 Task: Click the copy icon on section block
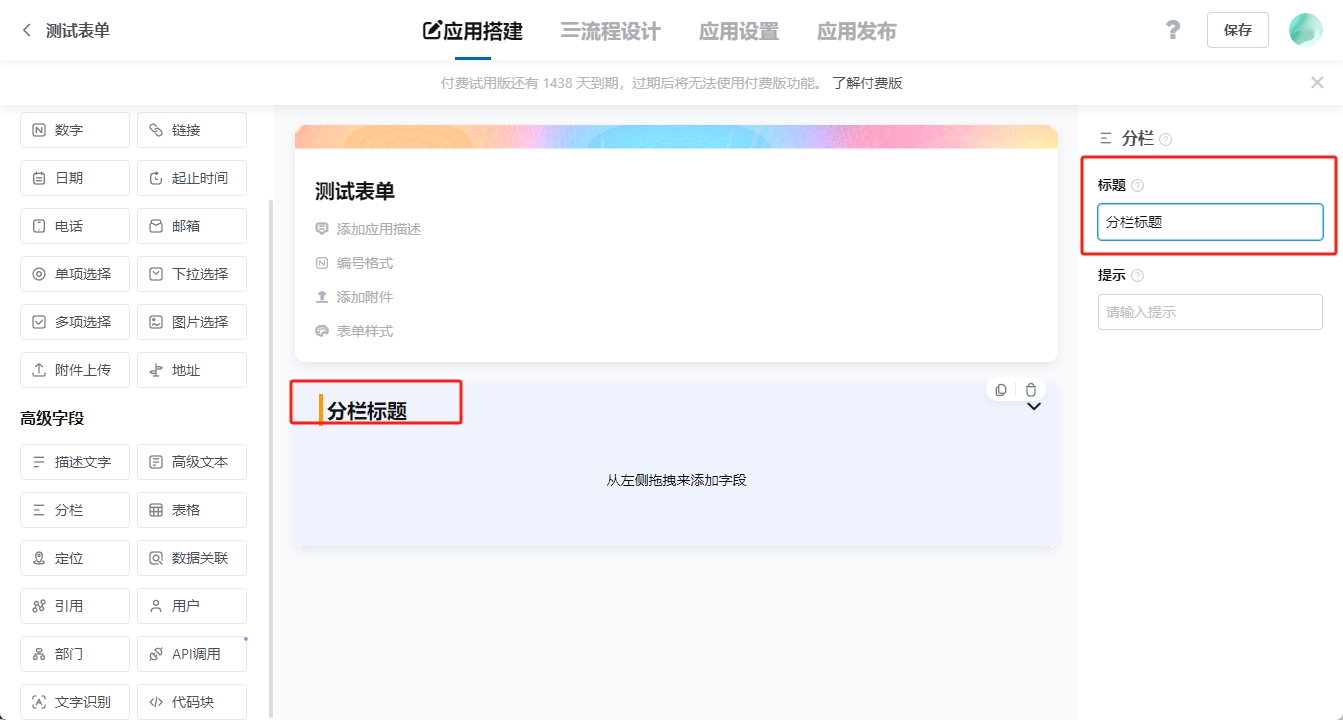(x=1001, y=390)
